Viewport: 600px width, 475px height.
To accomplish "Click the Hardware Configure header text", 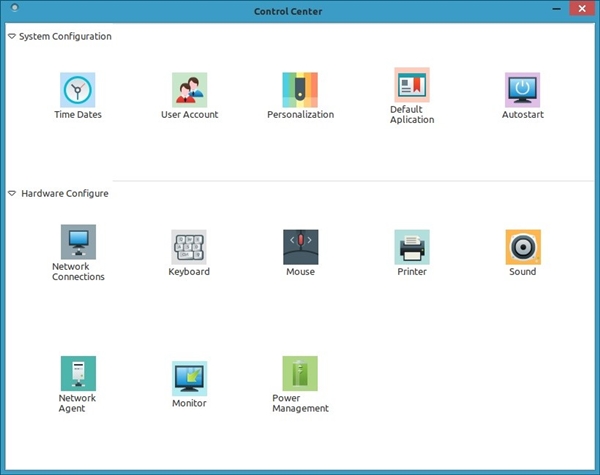I will (64, 194).
